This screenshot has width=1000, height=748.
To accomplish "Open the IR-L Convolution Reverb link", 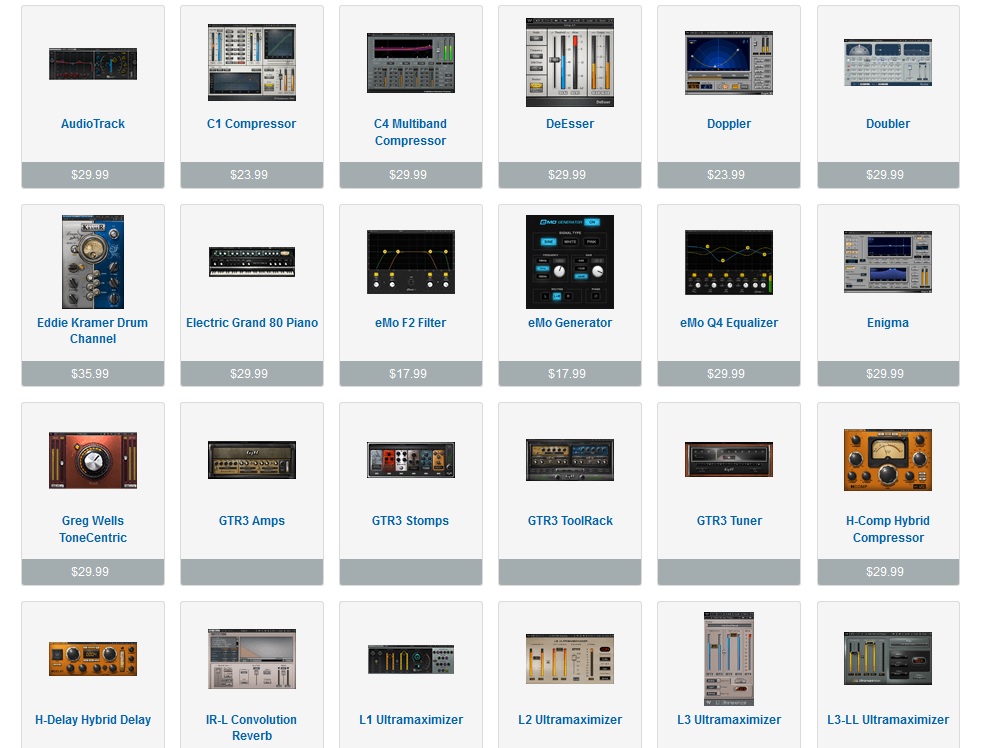I will click(251, 728).
